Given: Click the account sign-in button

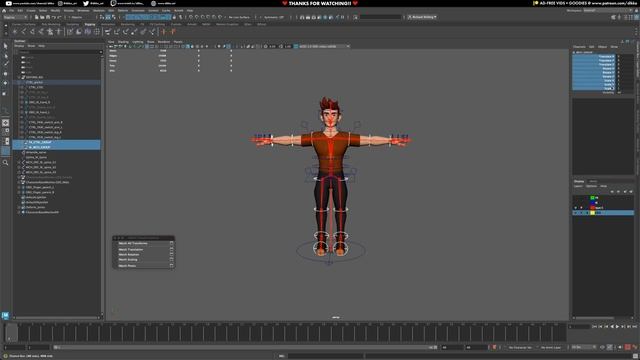Looking at the screenshot, I should pos(422,17).
